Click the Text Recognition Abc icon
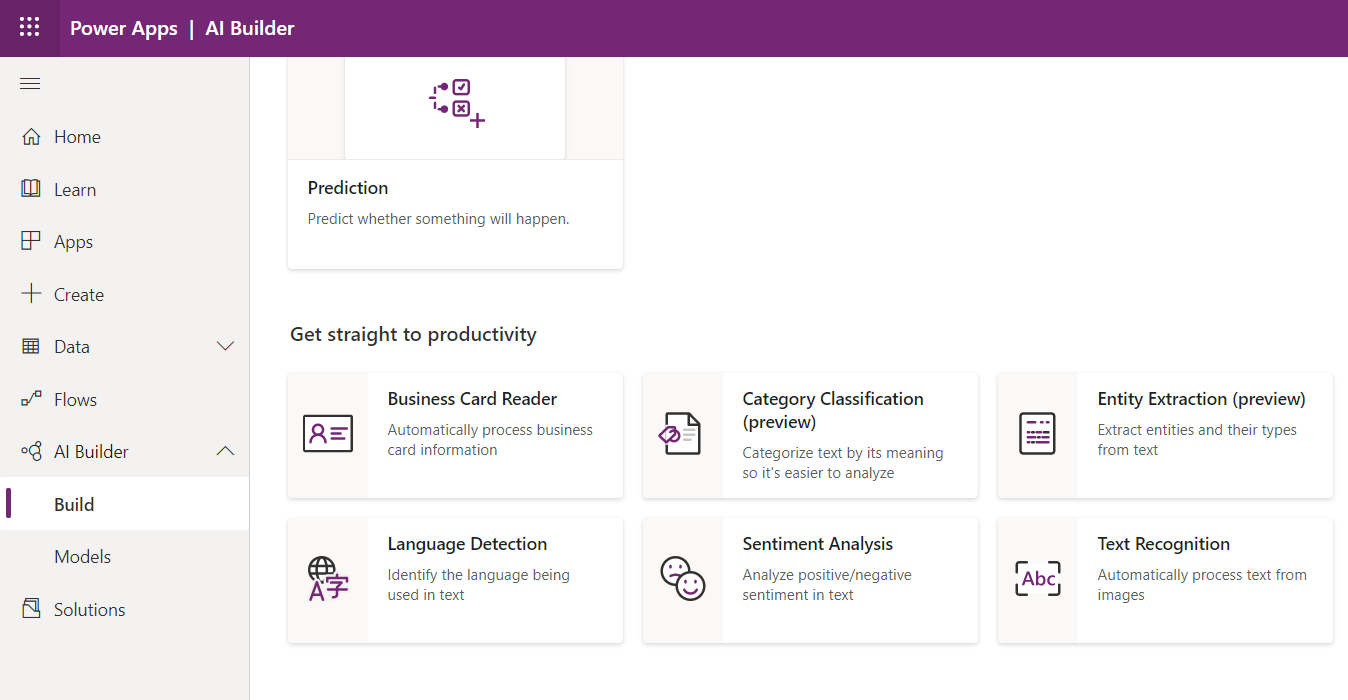 click(x=1038, y=578)
